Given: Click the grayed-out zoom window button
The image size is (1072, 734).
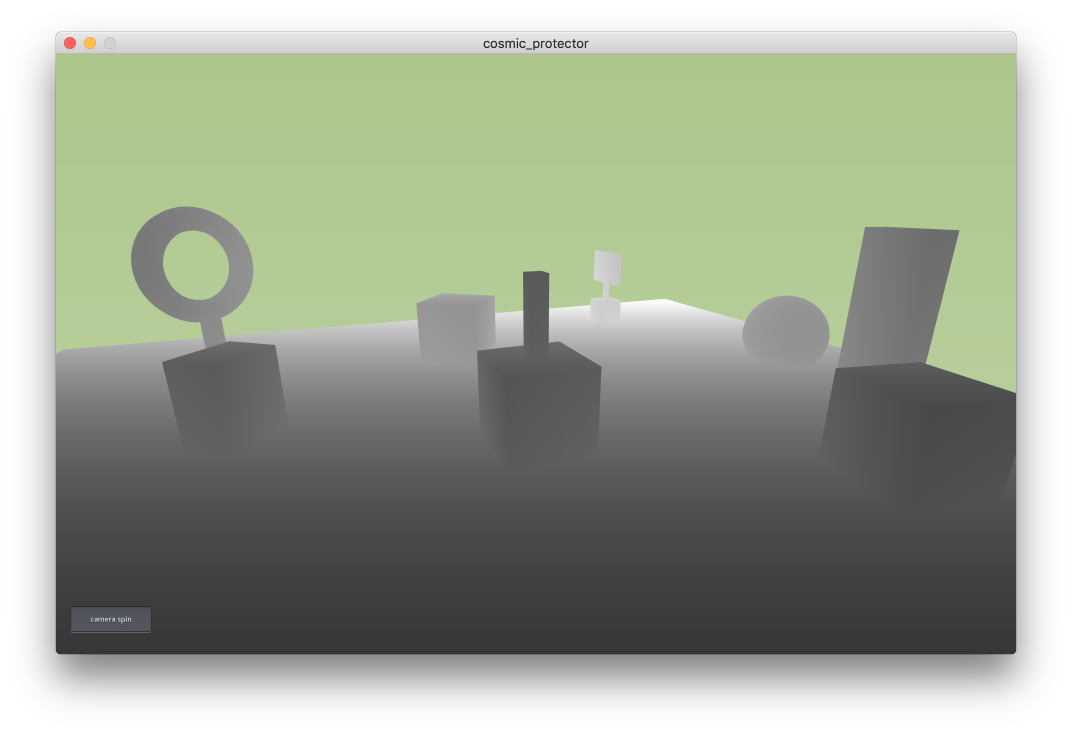Looking at the screenshot, I should click(110, 43).
